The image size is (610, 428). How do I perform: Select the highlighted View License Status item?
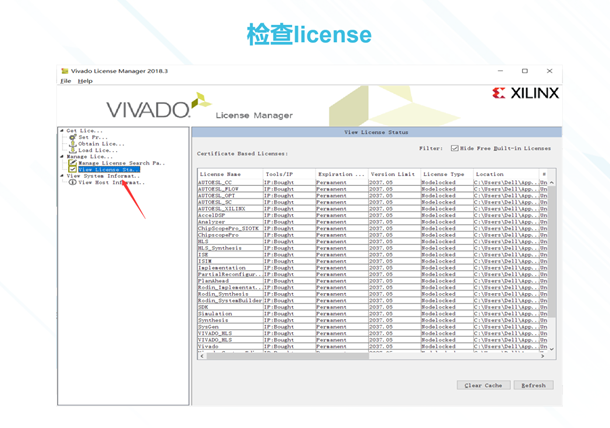(x=109, y=170)
